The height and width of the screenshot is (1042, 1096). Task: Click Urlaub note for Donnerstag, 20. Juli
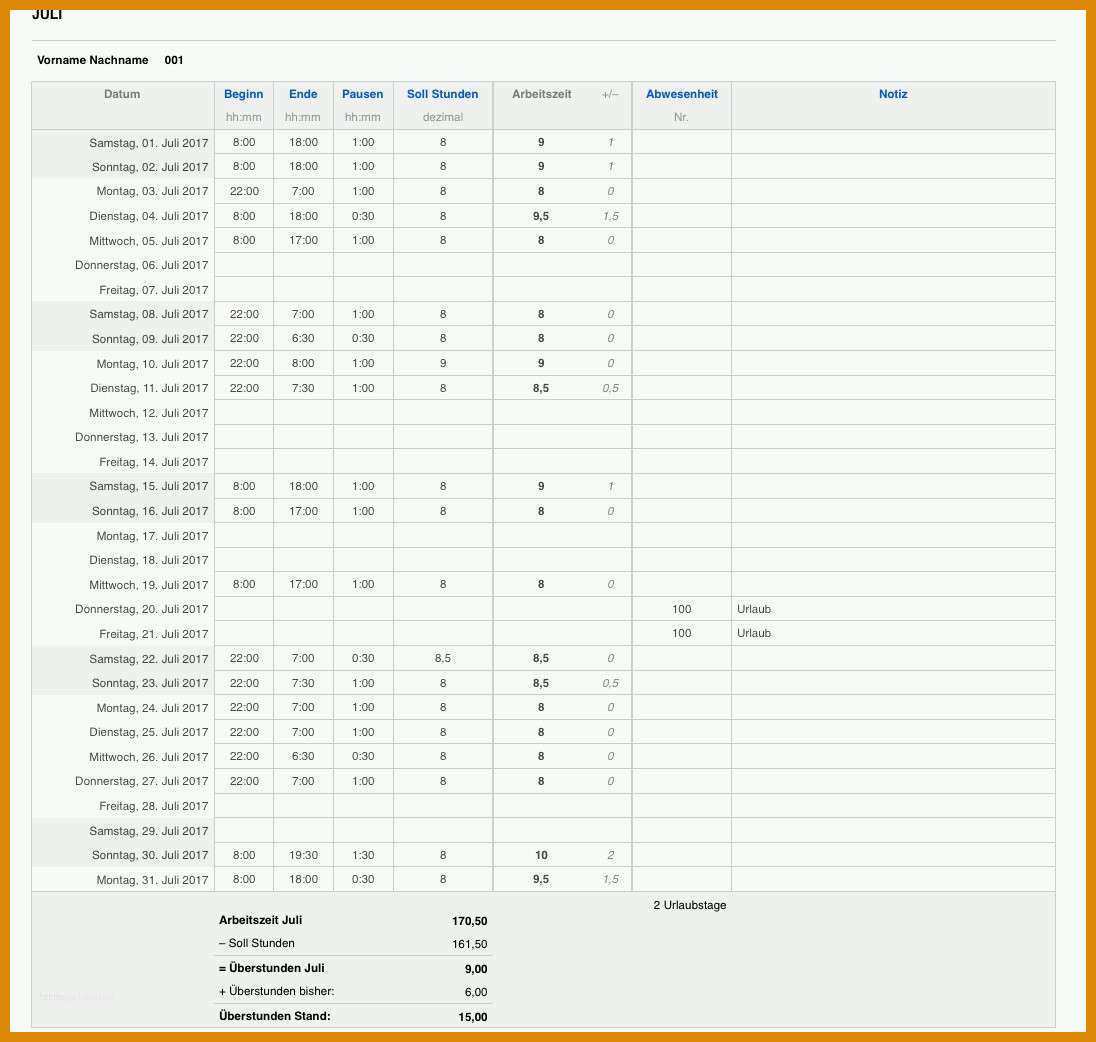coord(754,609)
